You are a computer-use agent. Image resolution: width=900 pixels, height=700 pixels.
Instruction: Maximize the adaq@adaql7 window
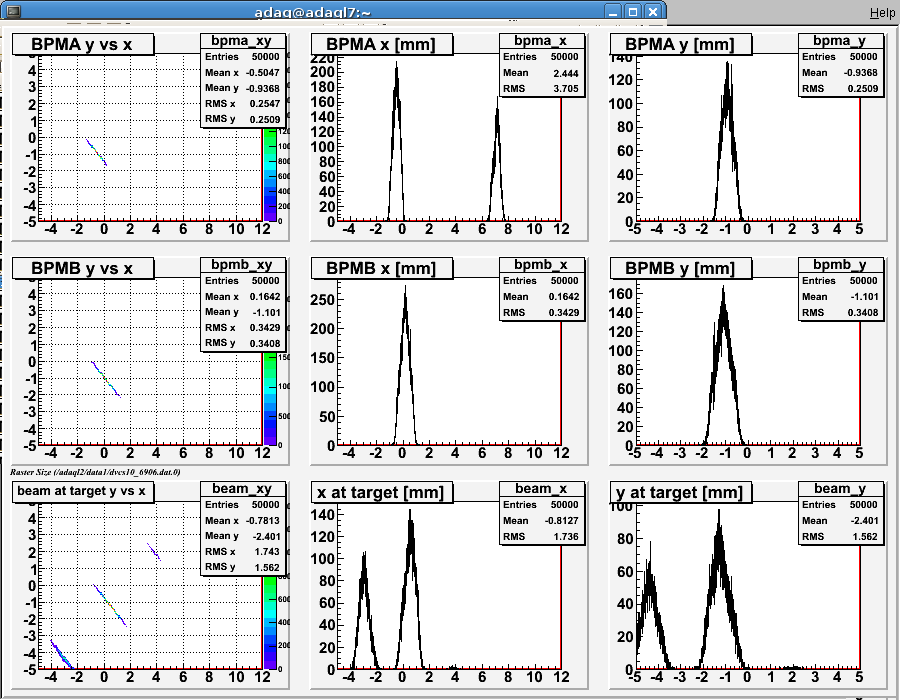(x=633, y=11)
